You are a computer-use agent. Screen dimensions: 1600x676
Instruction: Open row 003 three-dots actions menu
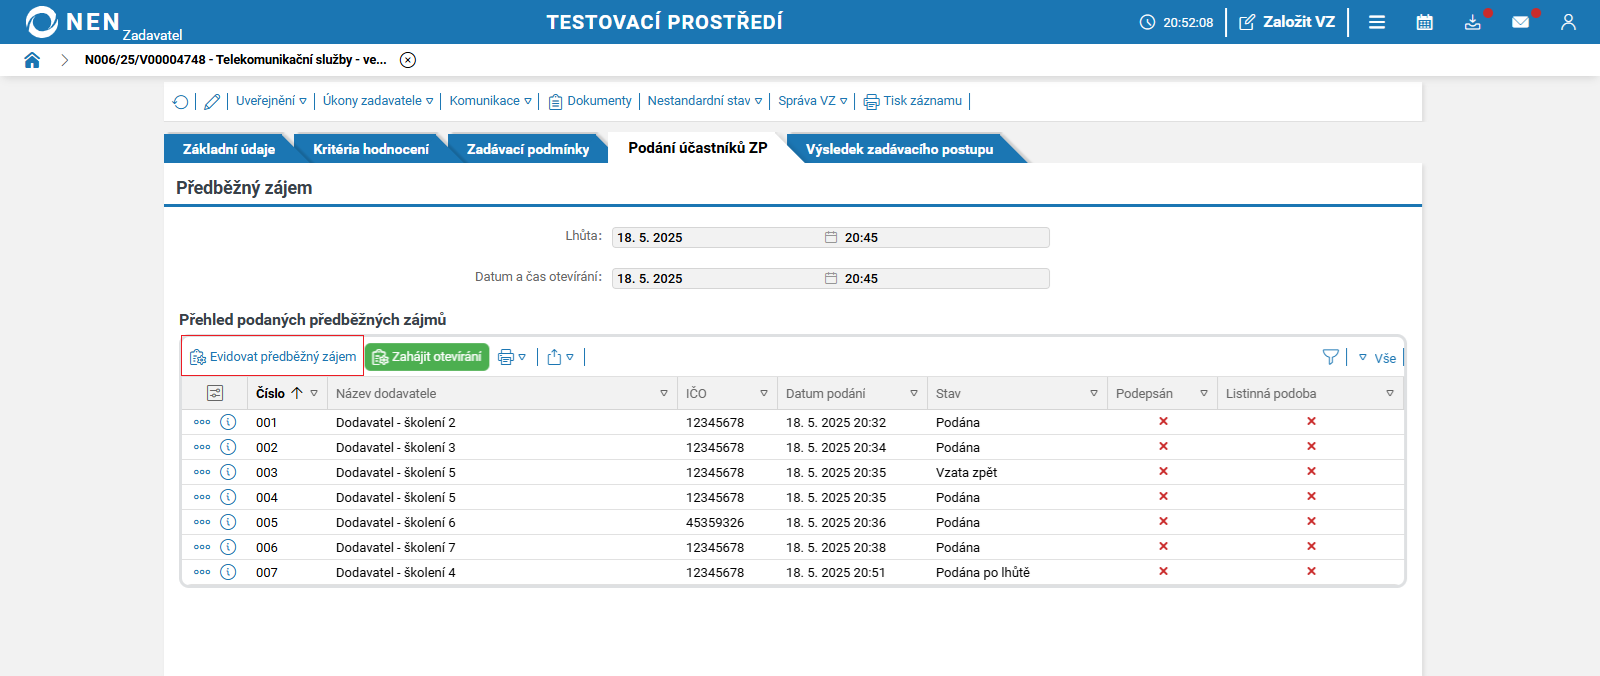click(202, 472)
